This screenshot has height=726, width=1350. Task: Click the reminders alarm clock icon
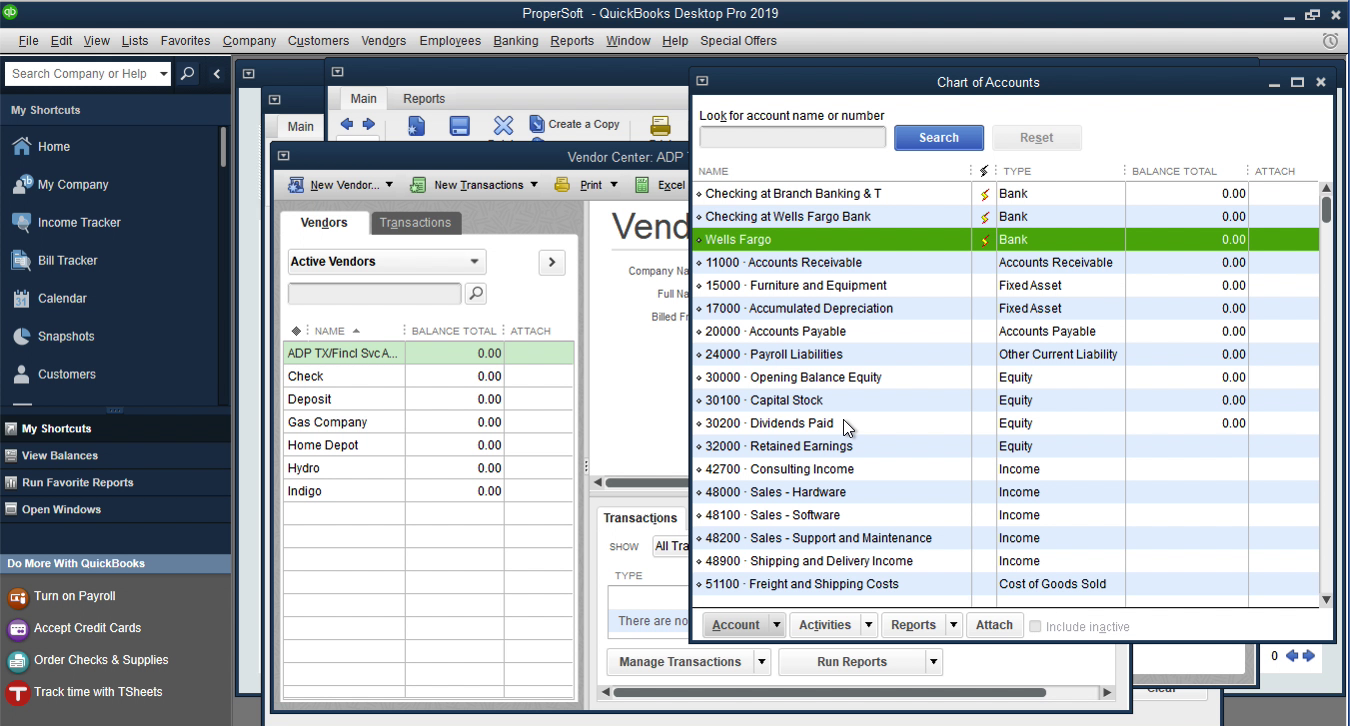pos(1330,41)
